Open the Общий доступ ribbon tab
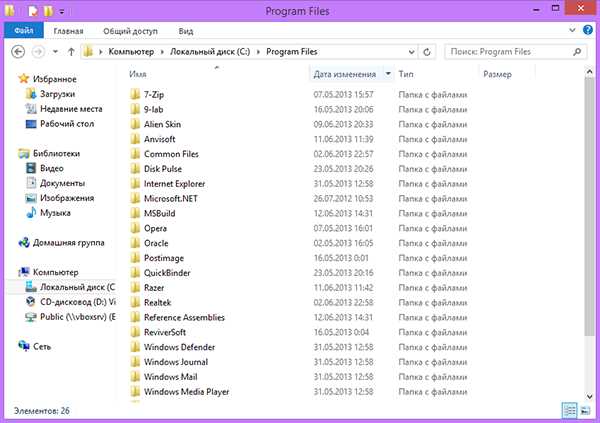This screenshot has width=600, height=423. coord(130,31)
